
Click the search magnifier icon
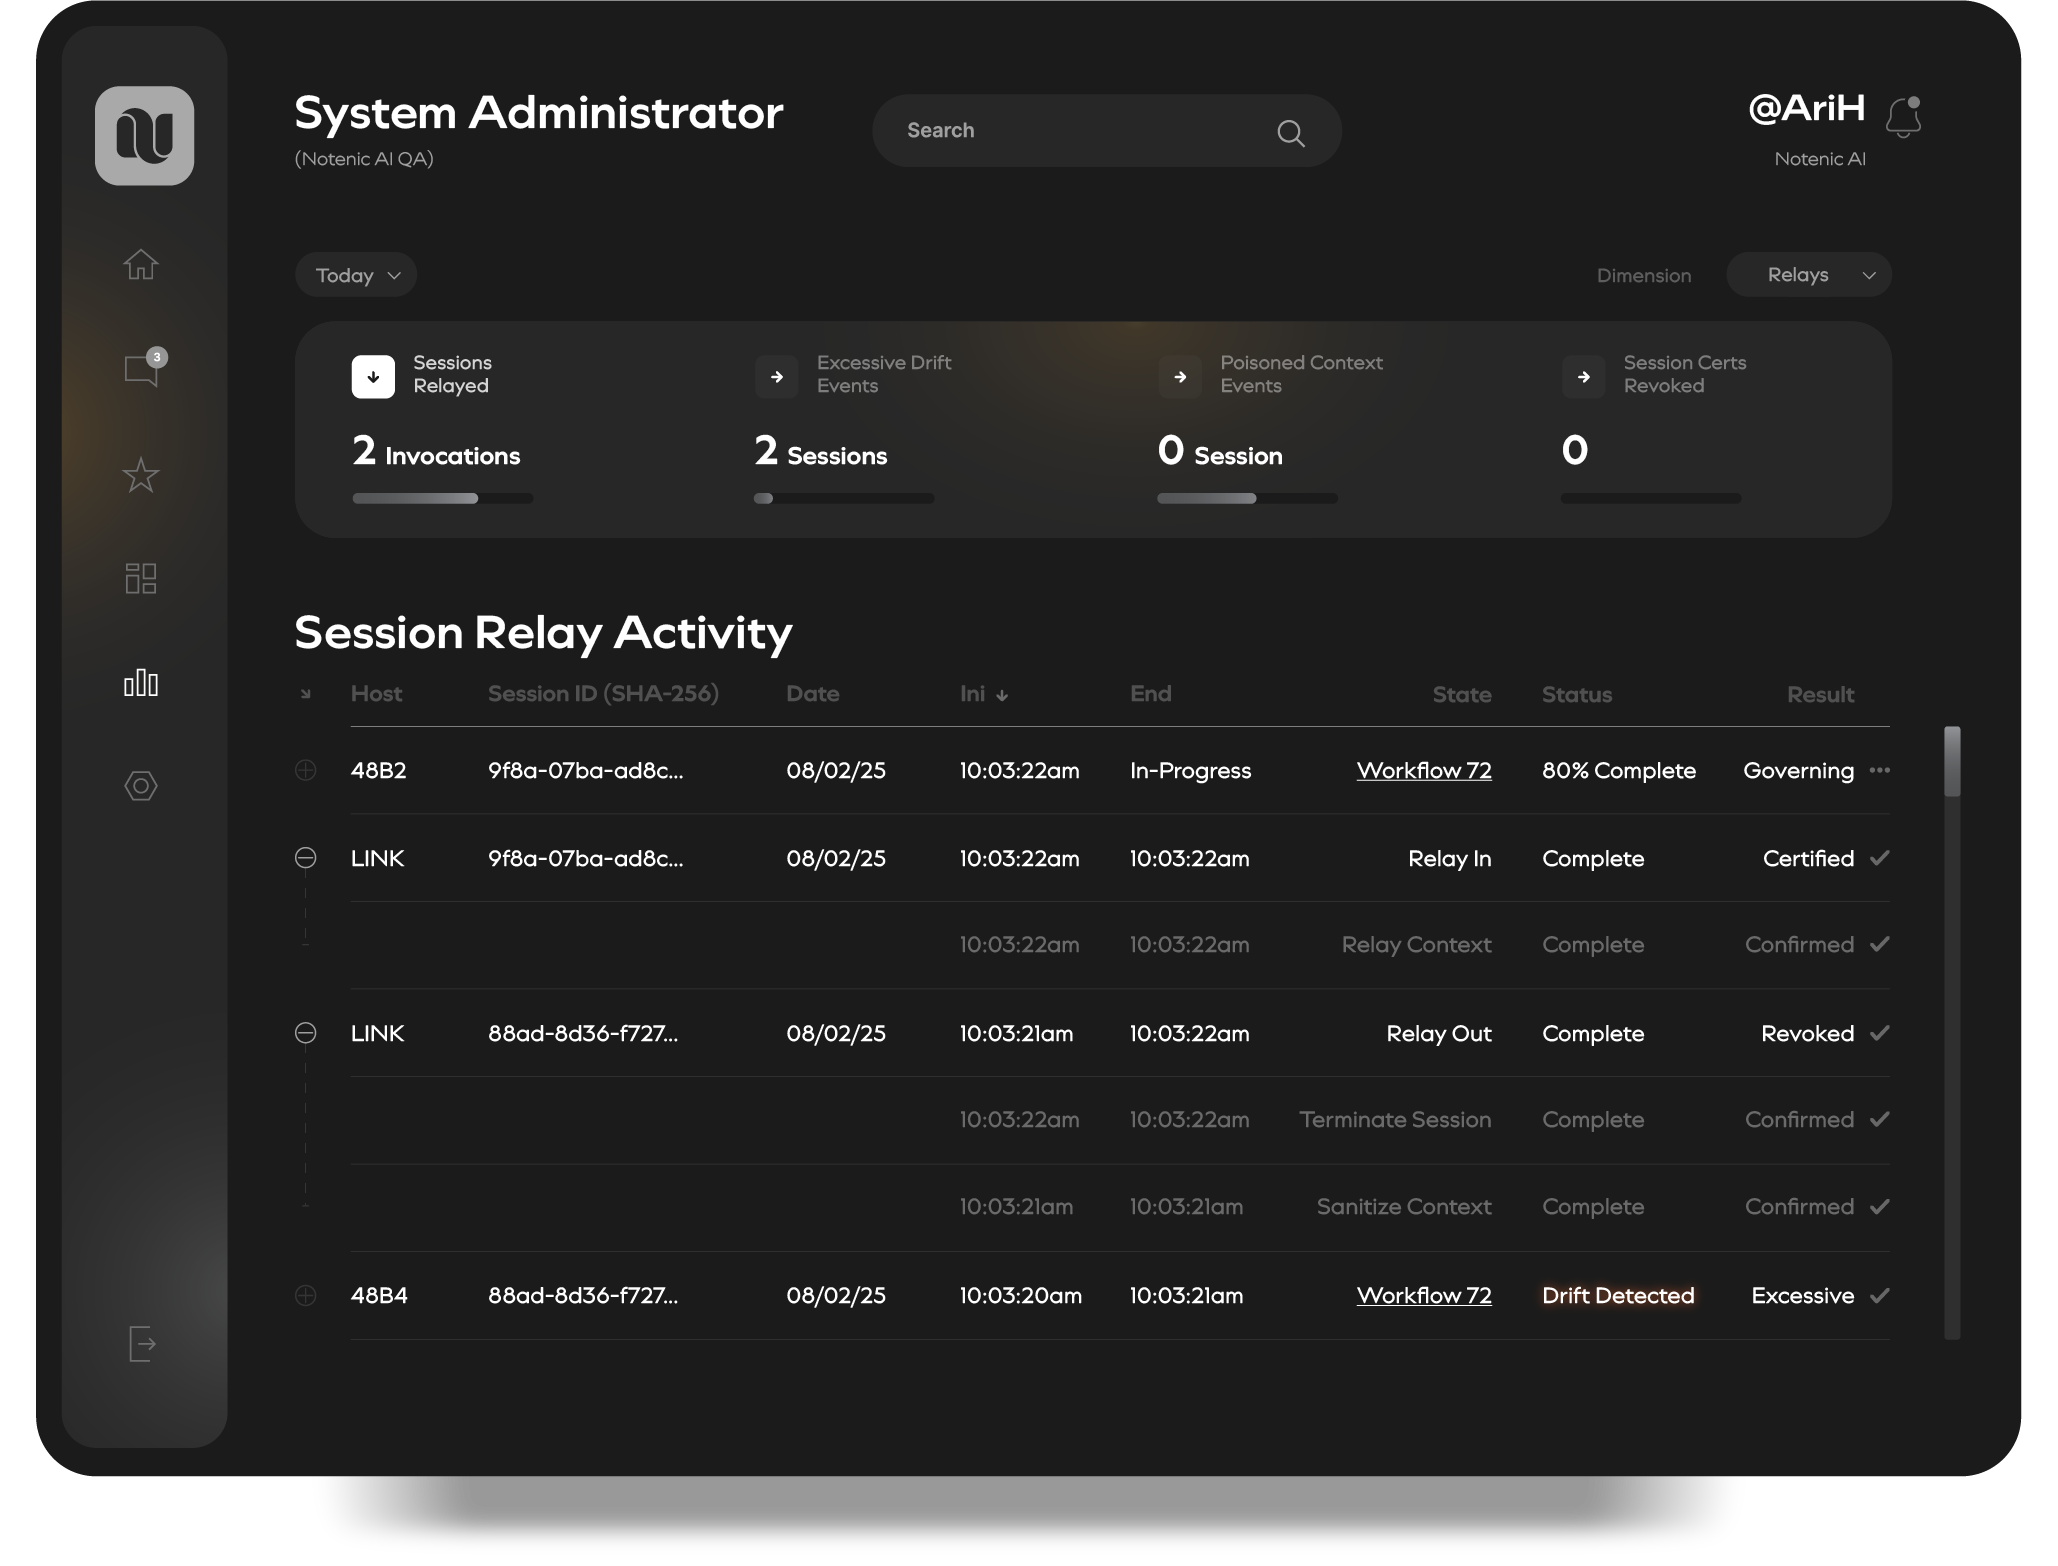coord(1290,133)
